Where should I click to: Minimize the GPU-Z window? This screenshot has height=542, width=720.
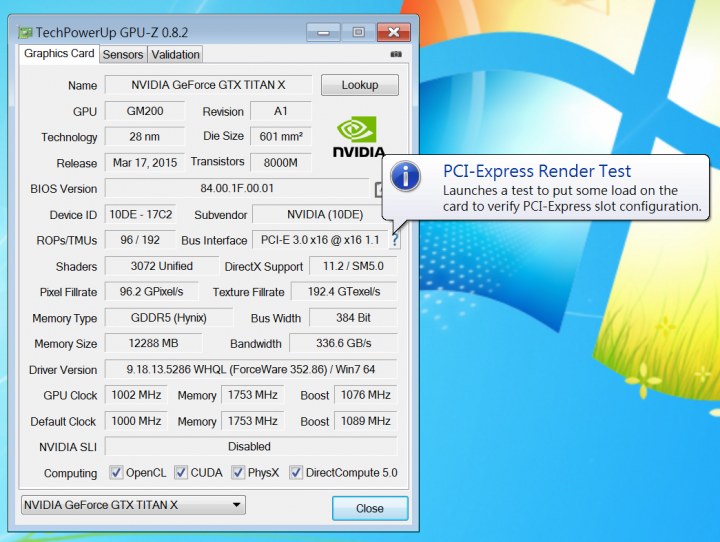[x=323, y=32]
